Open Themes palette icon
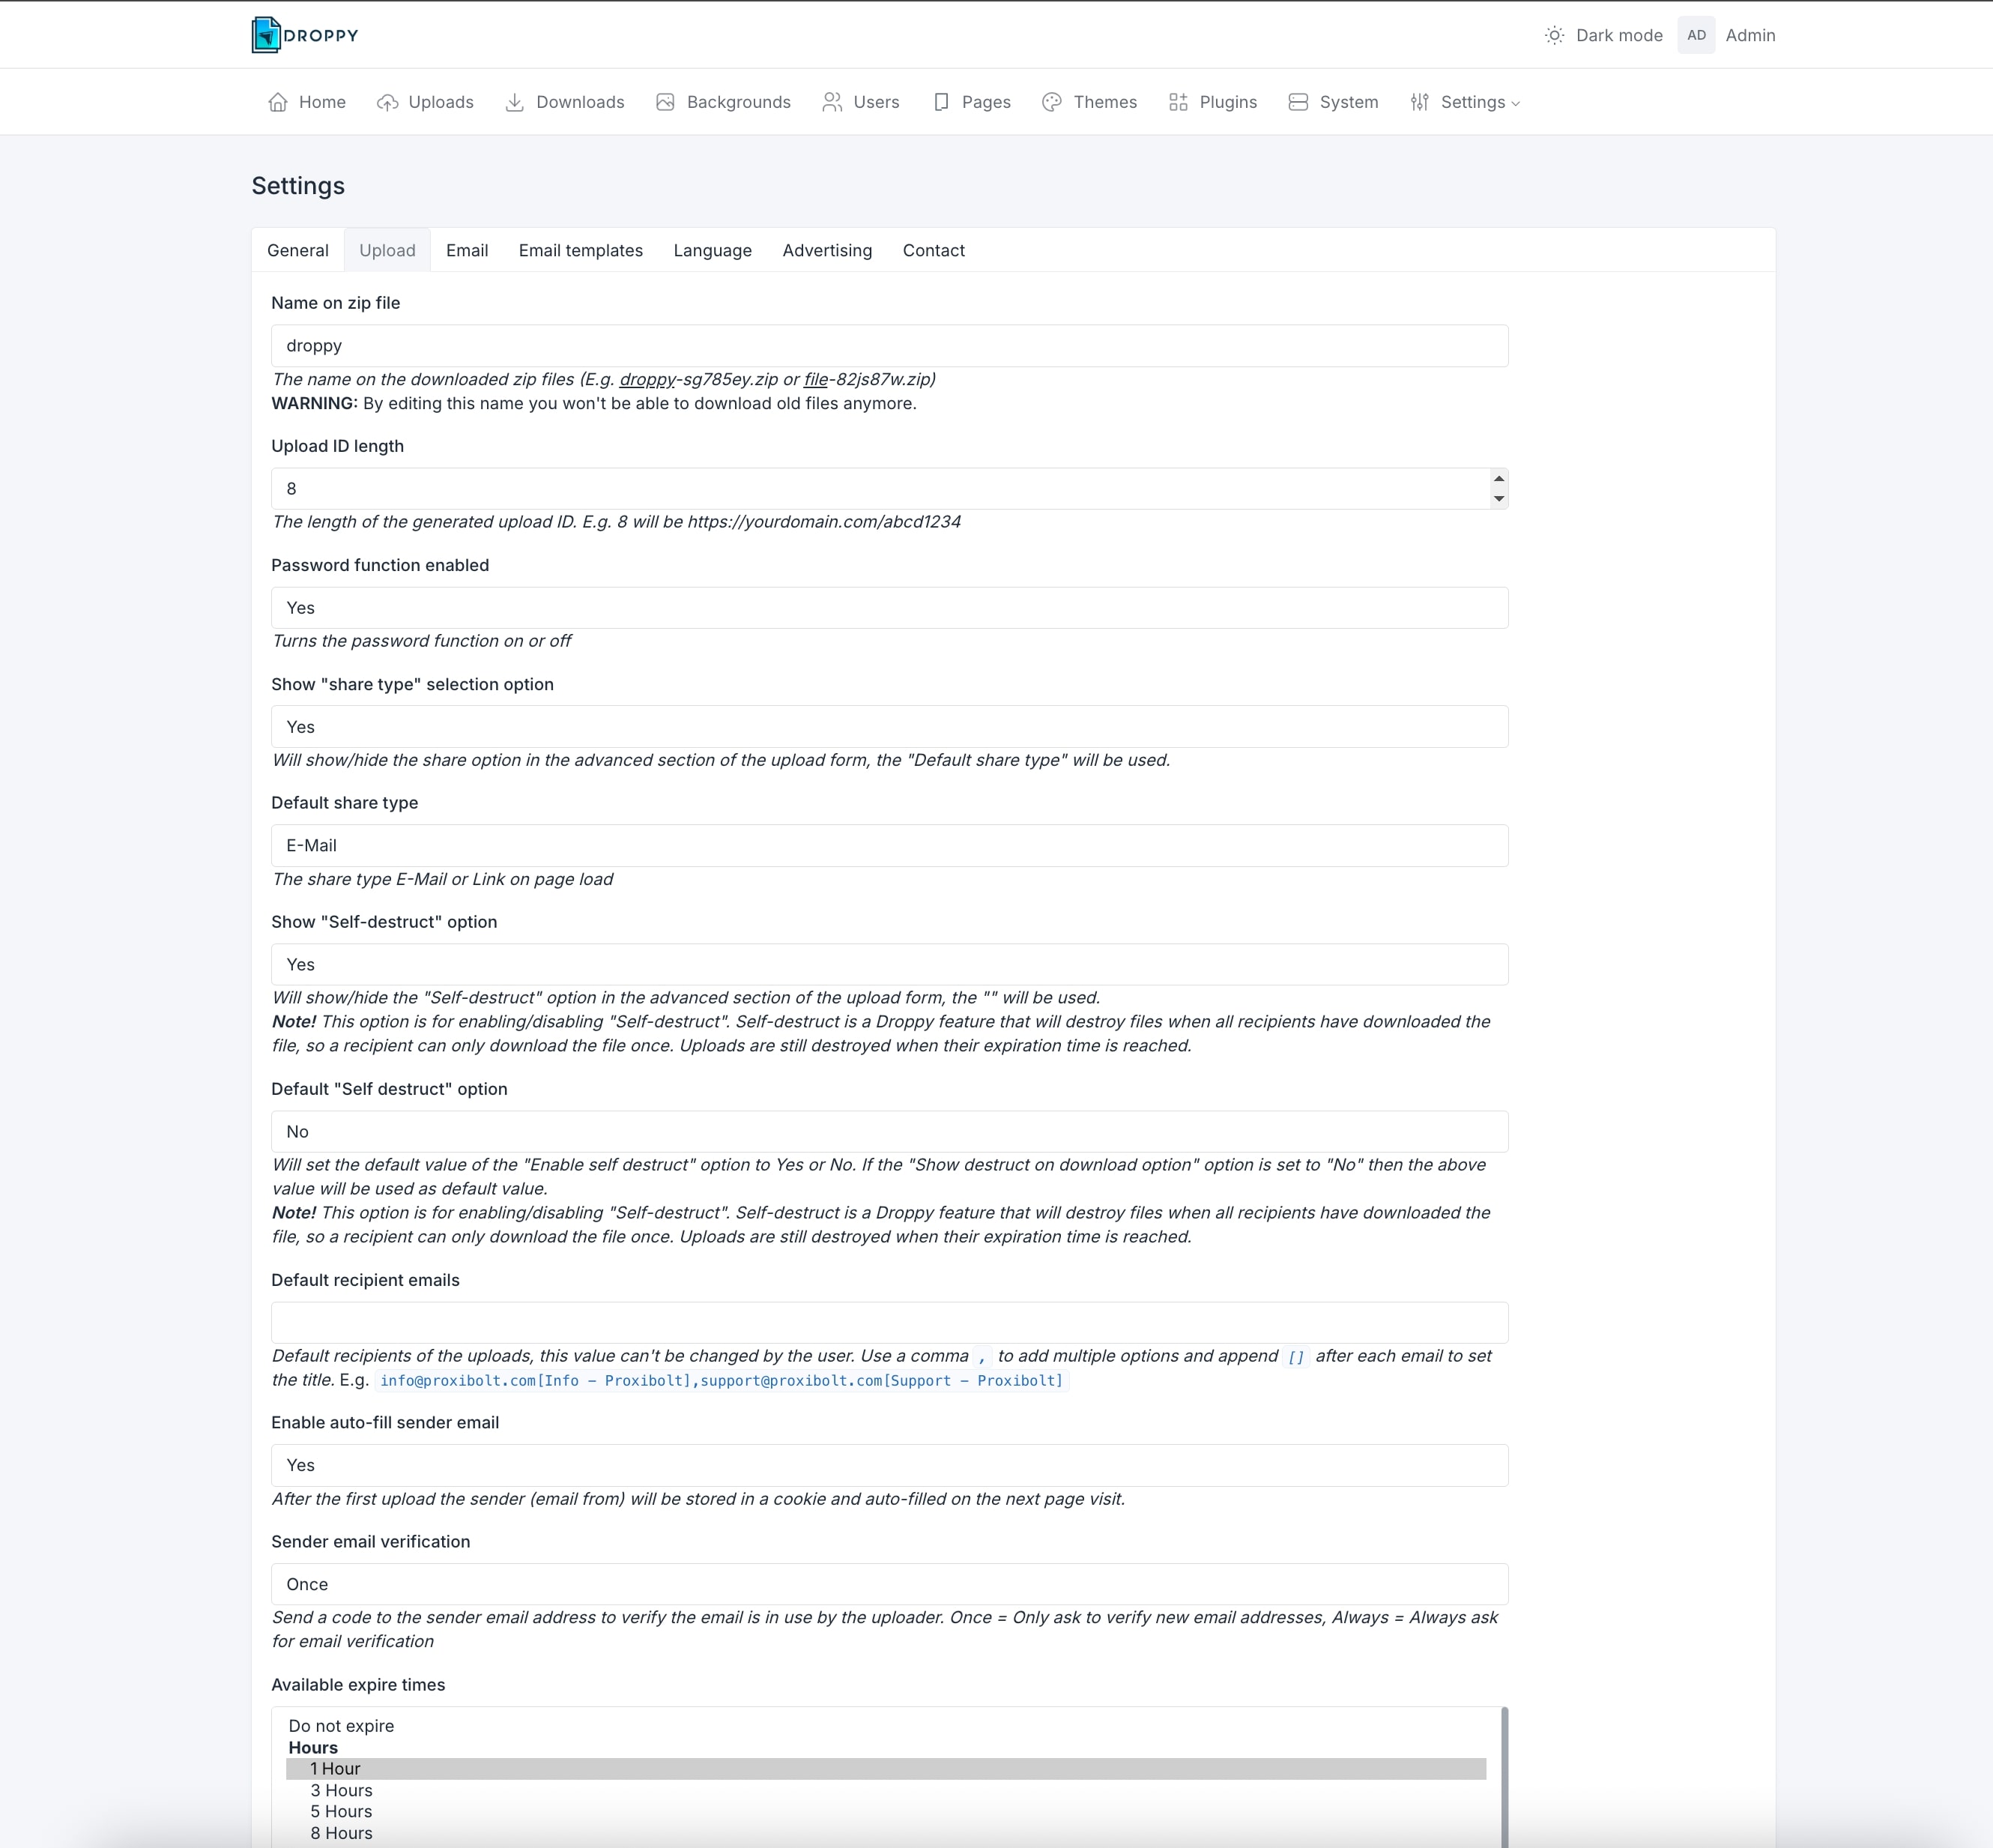This screenshot has height=1848, width=1993. pyautogui.click(x=1051, y=102)
